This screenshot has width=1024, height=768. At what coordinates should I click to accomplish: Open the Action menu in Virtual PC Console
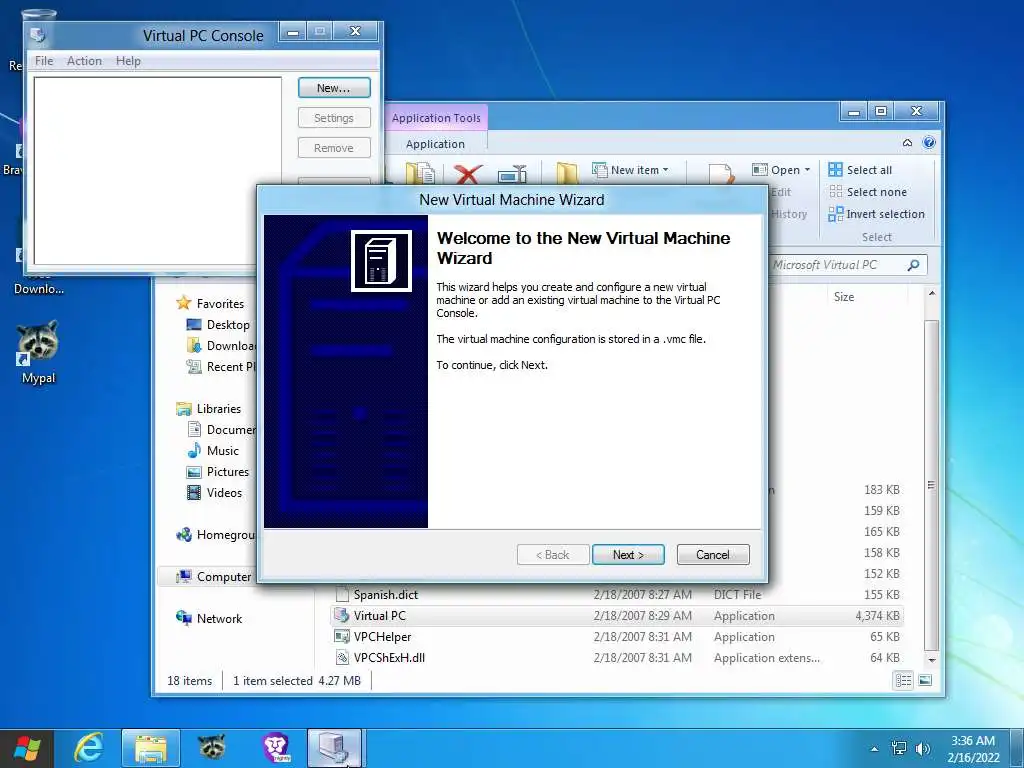coord(84,61)
